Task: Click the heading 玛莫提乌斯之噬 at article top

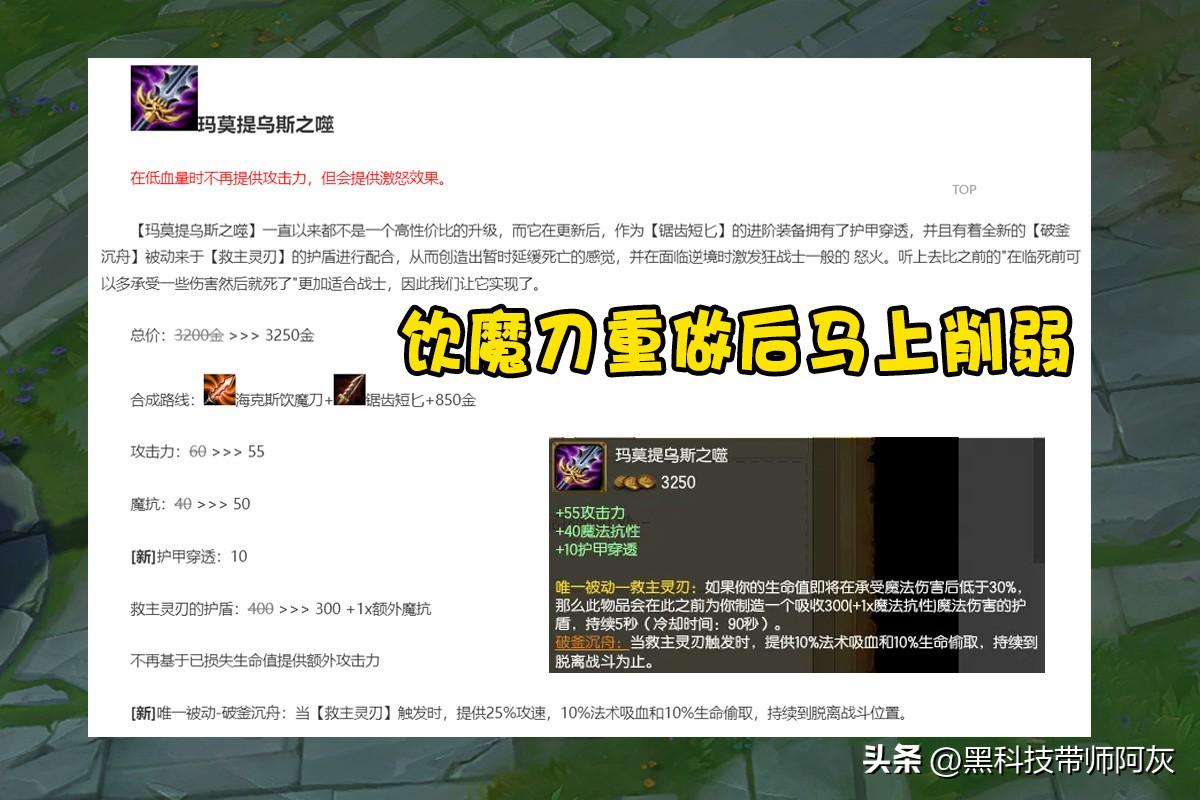Action: tap(265, 125)
